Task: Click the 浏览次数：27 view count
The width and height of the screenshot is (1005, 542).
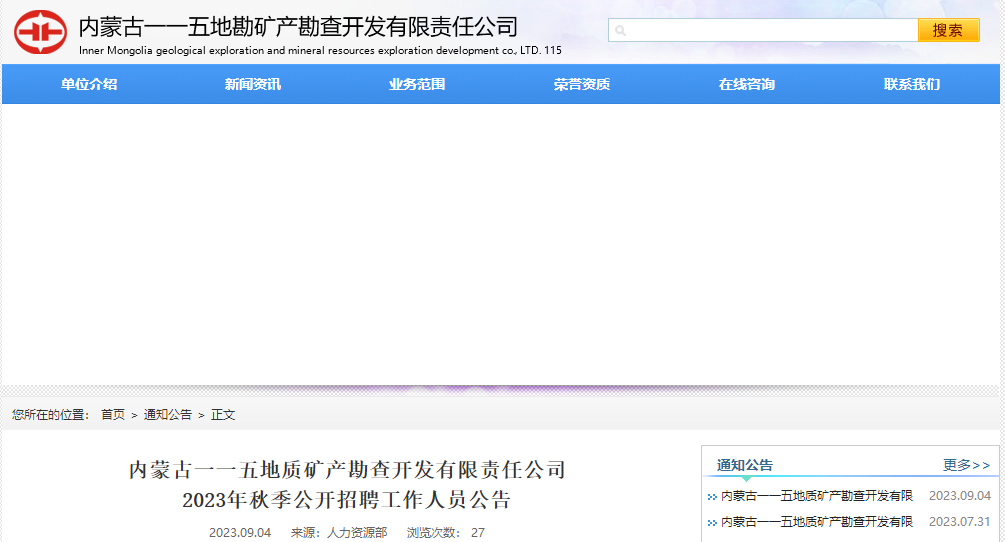Action: tap(446, 533)
